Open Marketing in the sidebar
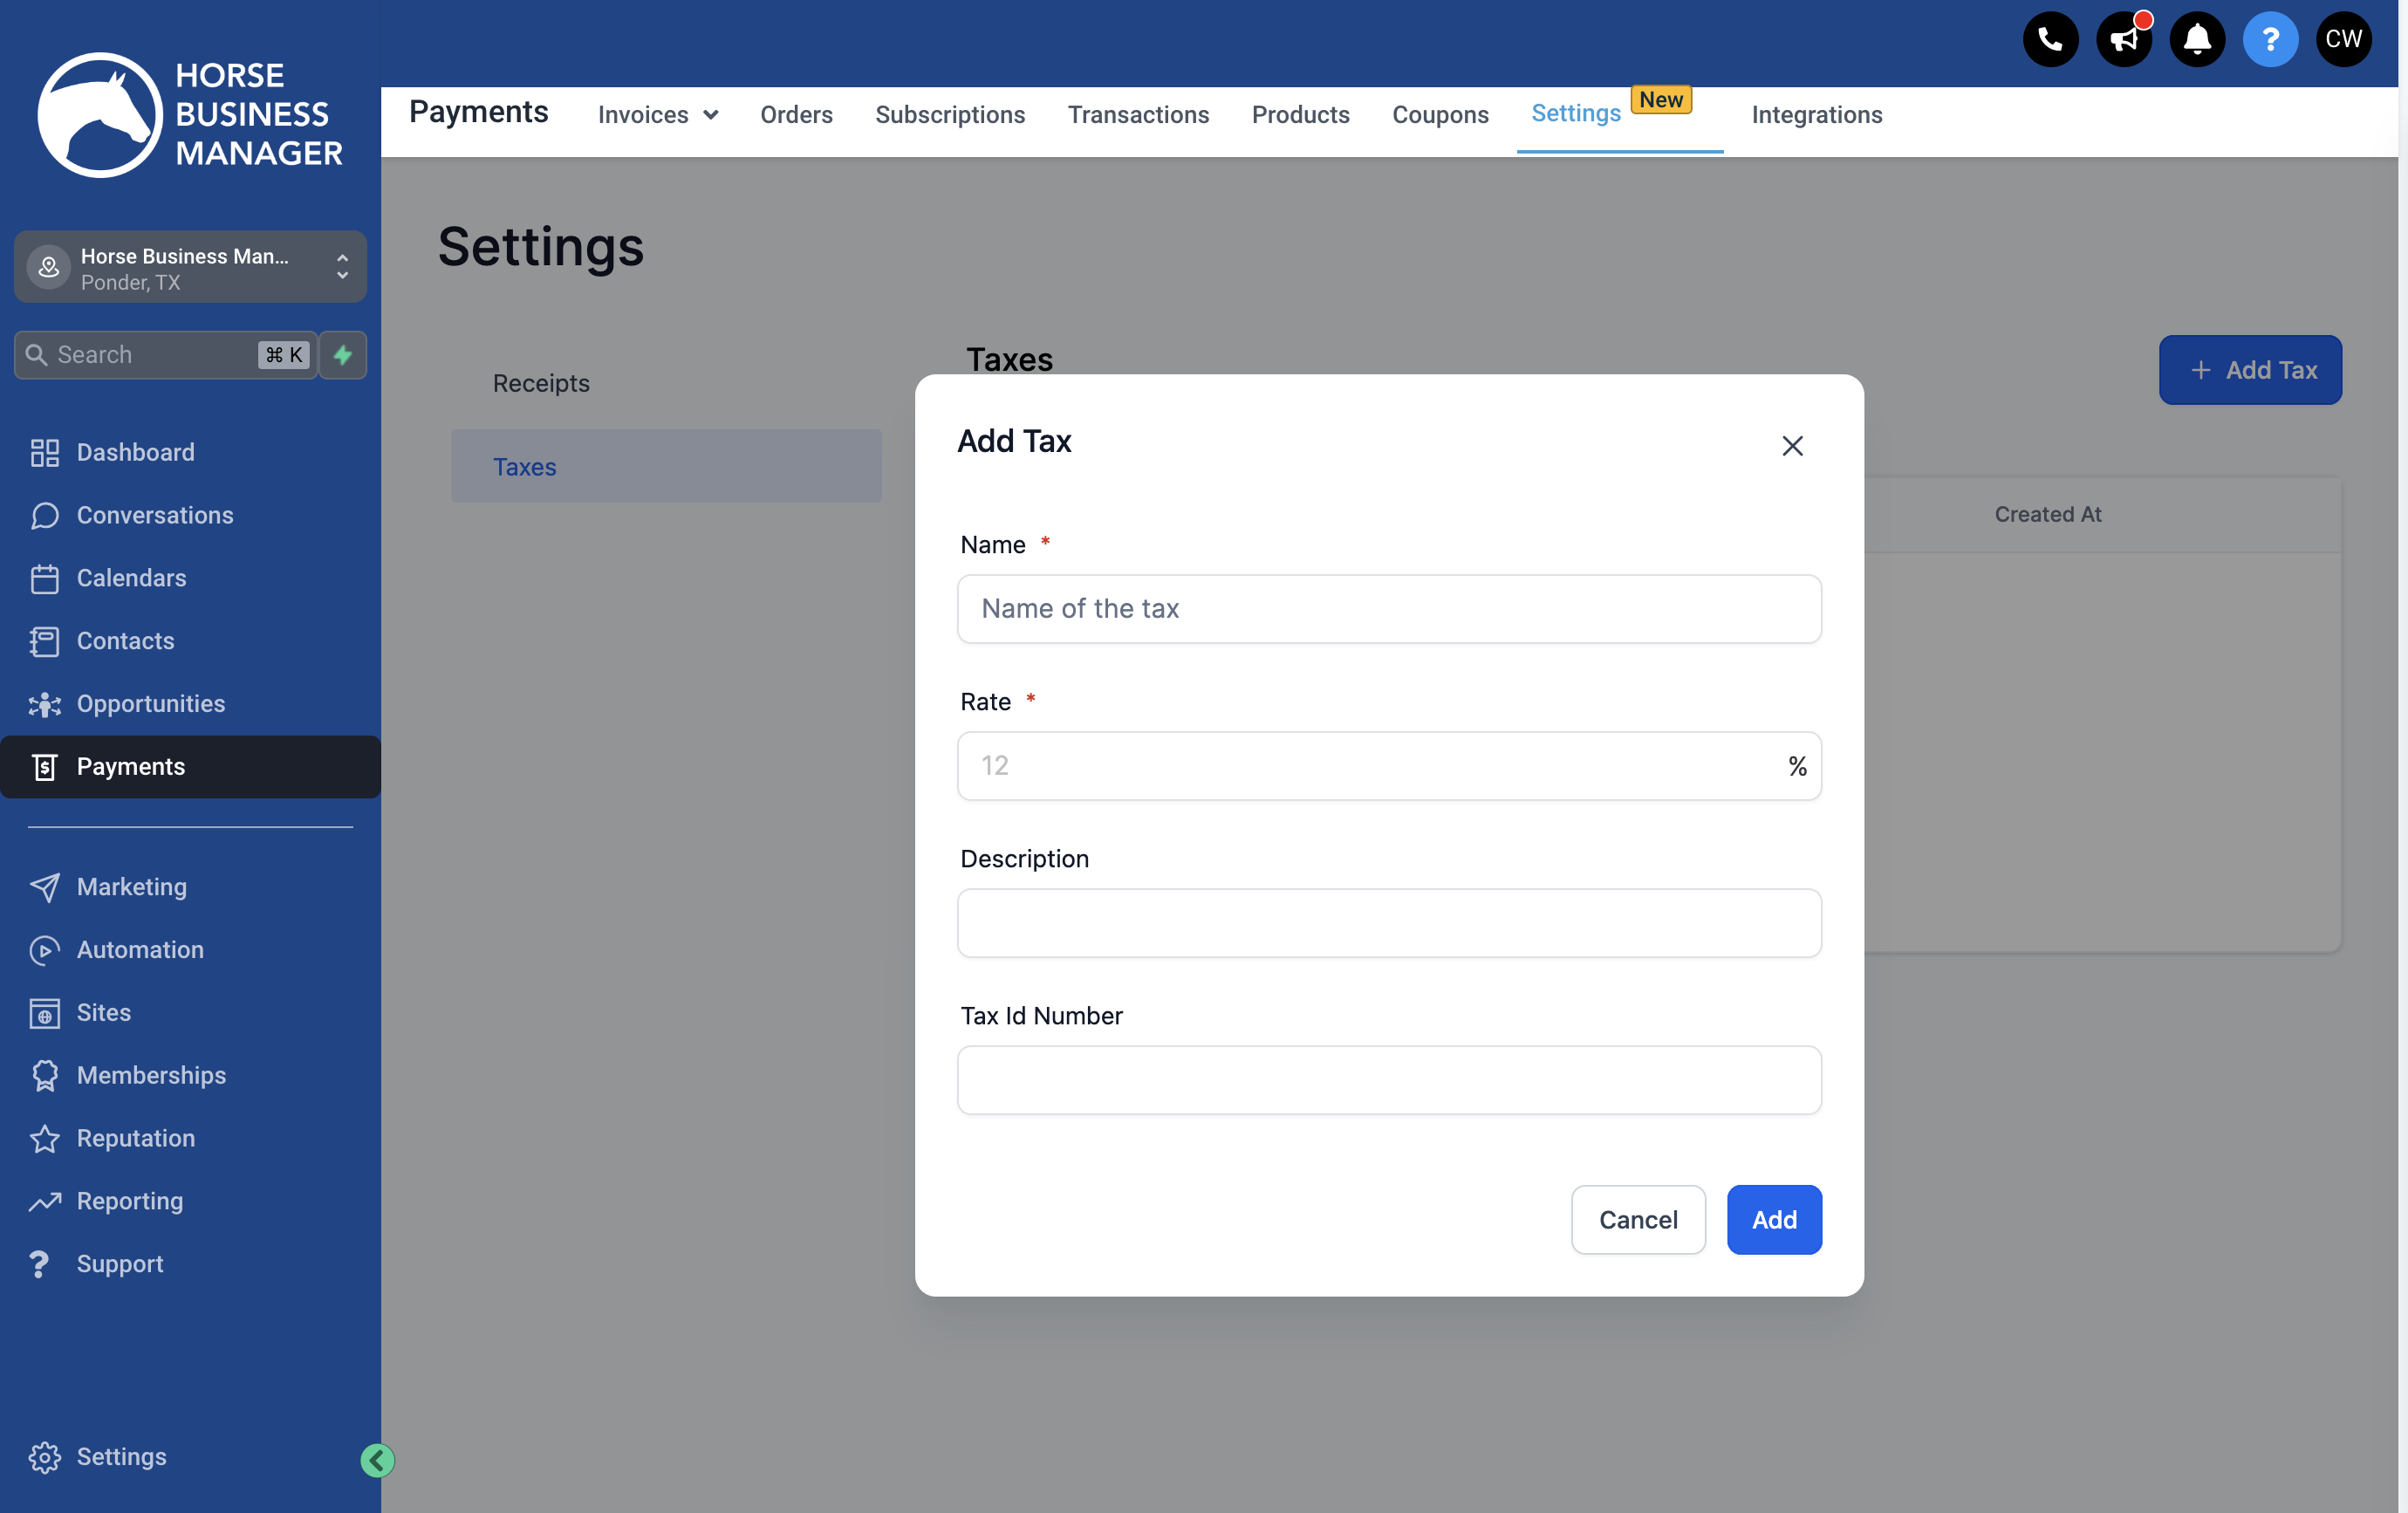Image resolution: width=2408 pixels, height=1513 pixels. [x=190, y=887]
